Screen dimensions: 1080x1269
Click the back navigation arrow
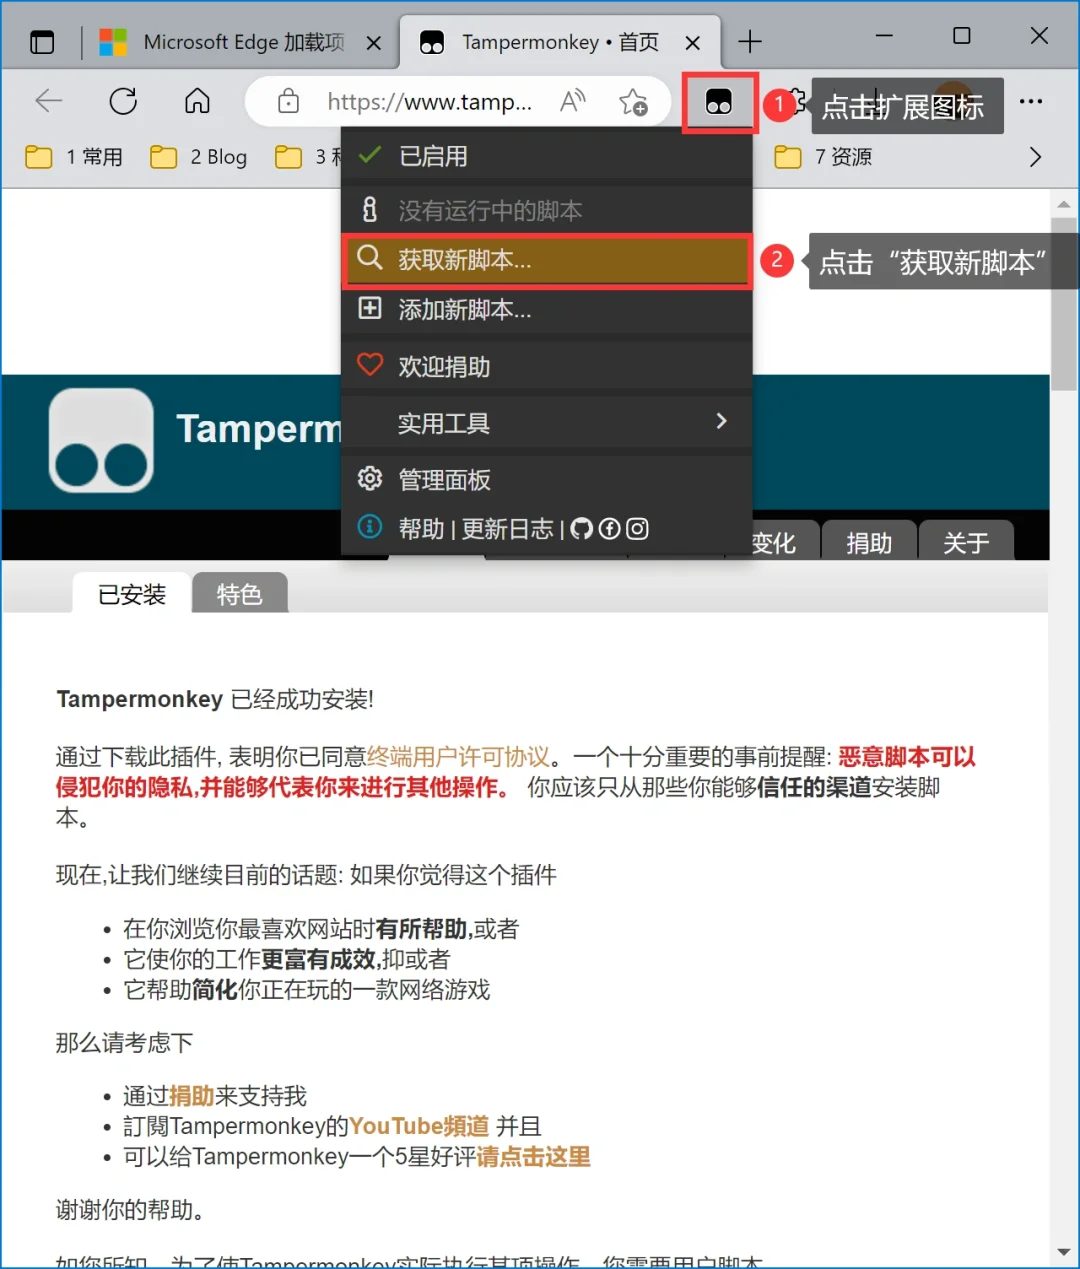(x=48, y=101)
